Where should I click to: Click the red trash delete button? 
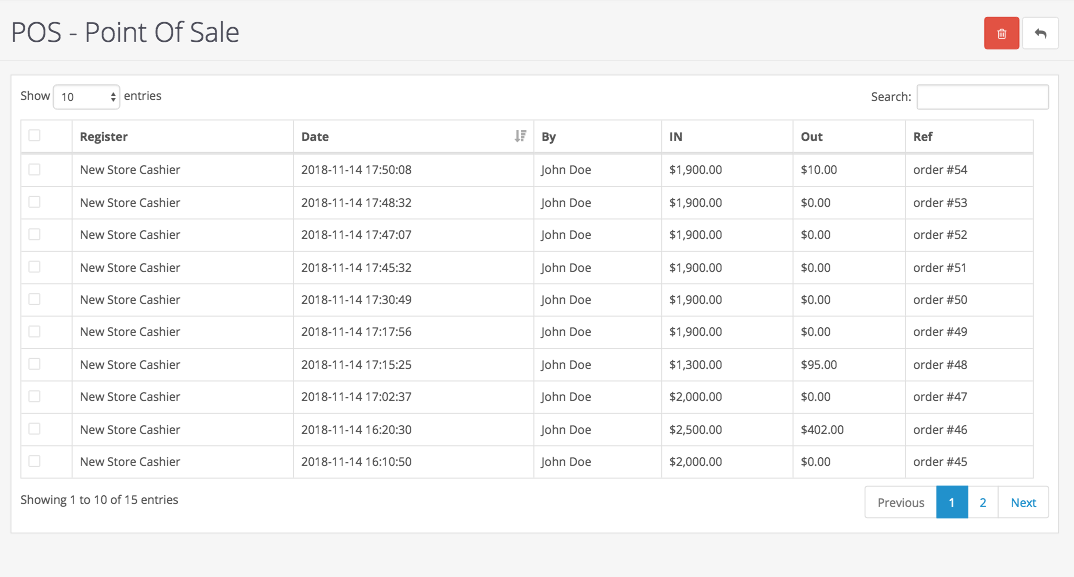tap(1001, 33)
